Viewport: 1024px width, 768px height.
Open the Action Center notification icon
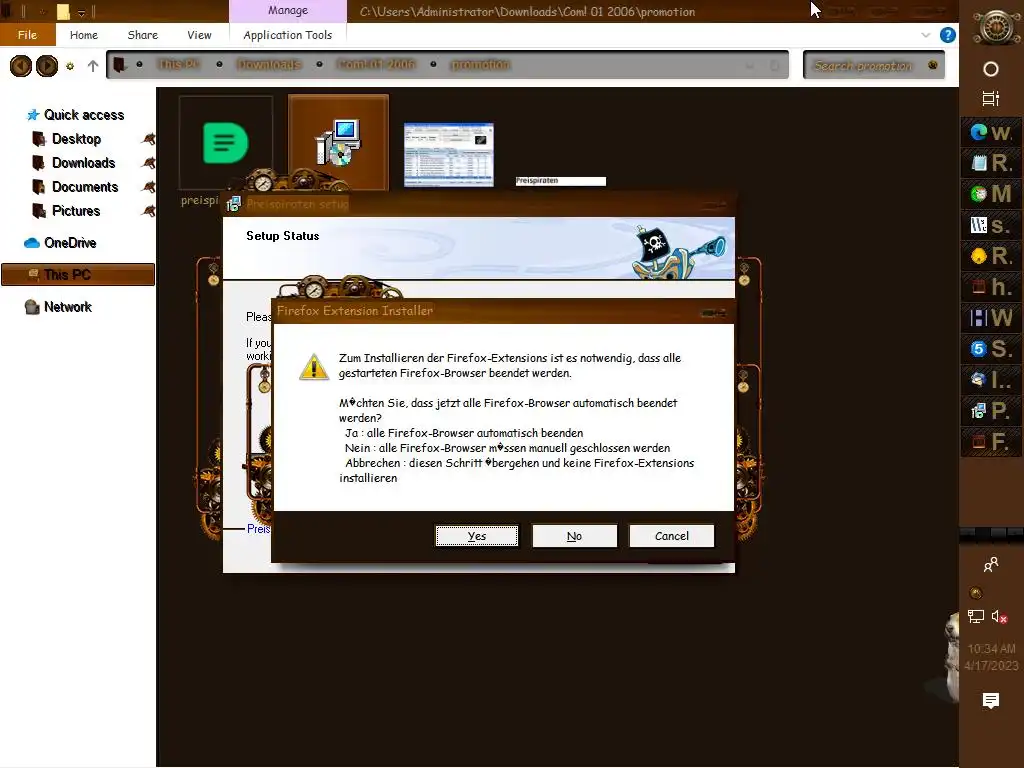coord(991,700)
